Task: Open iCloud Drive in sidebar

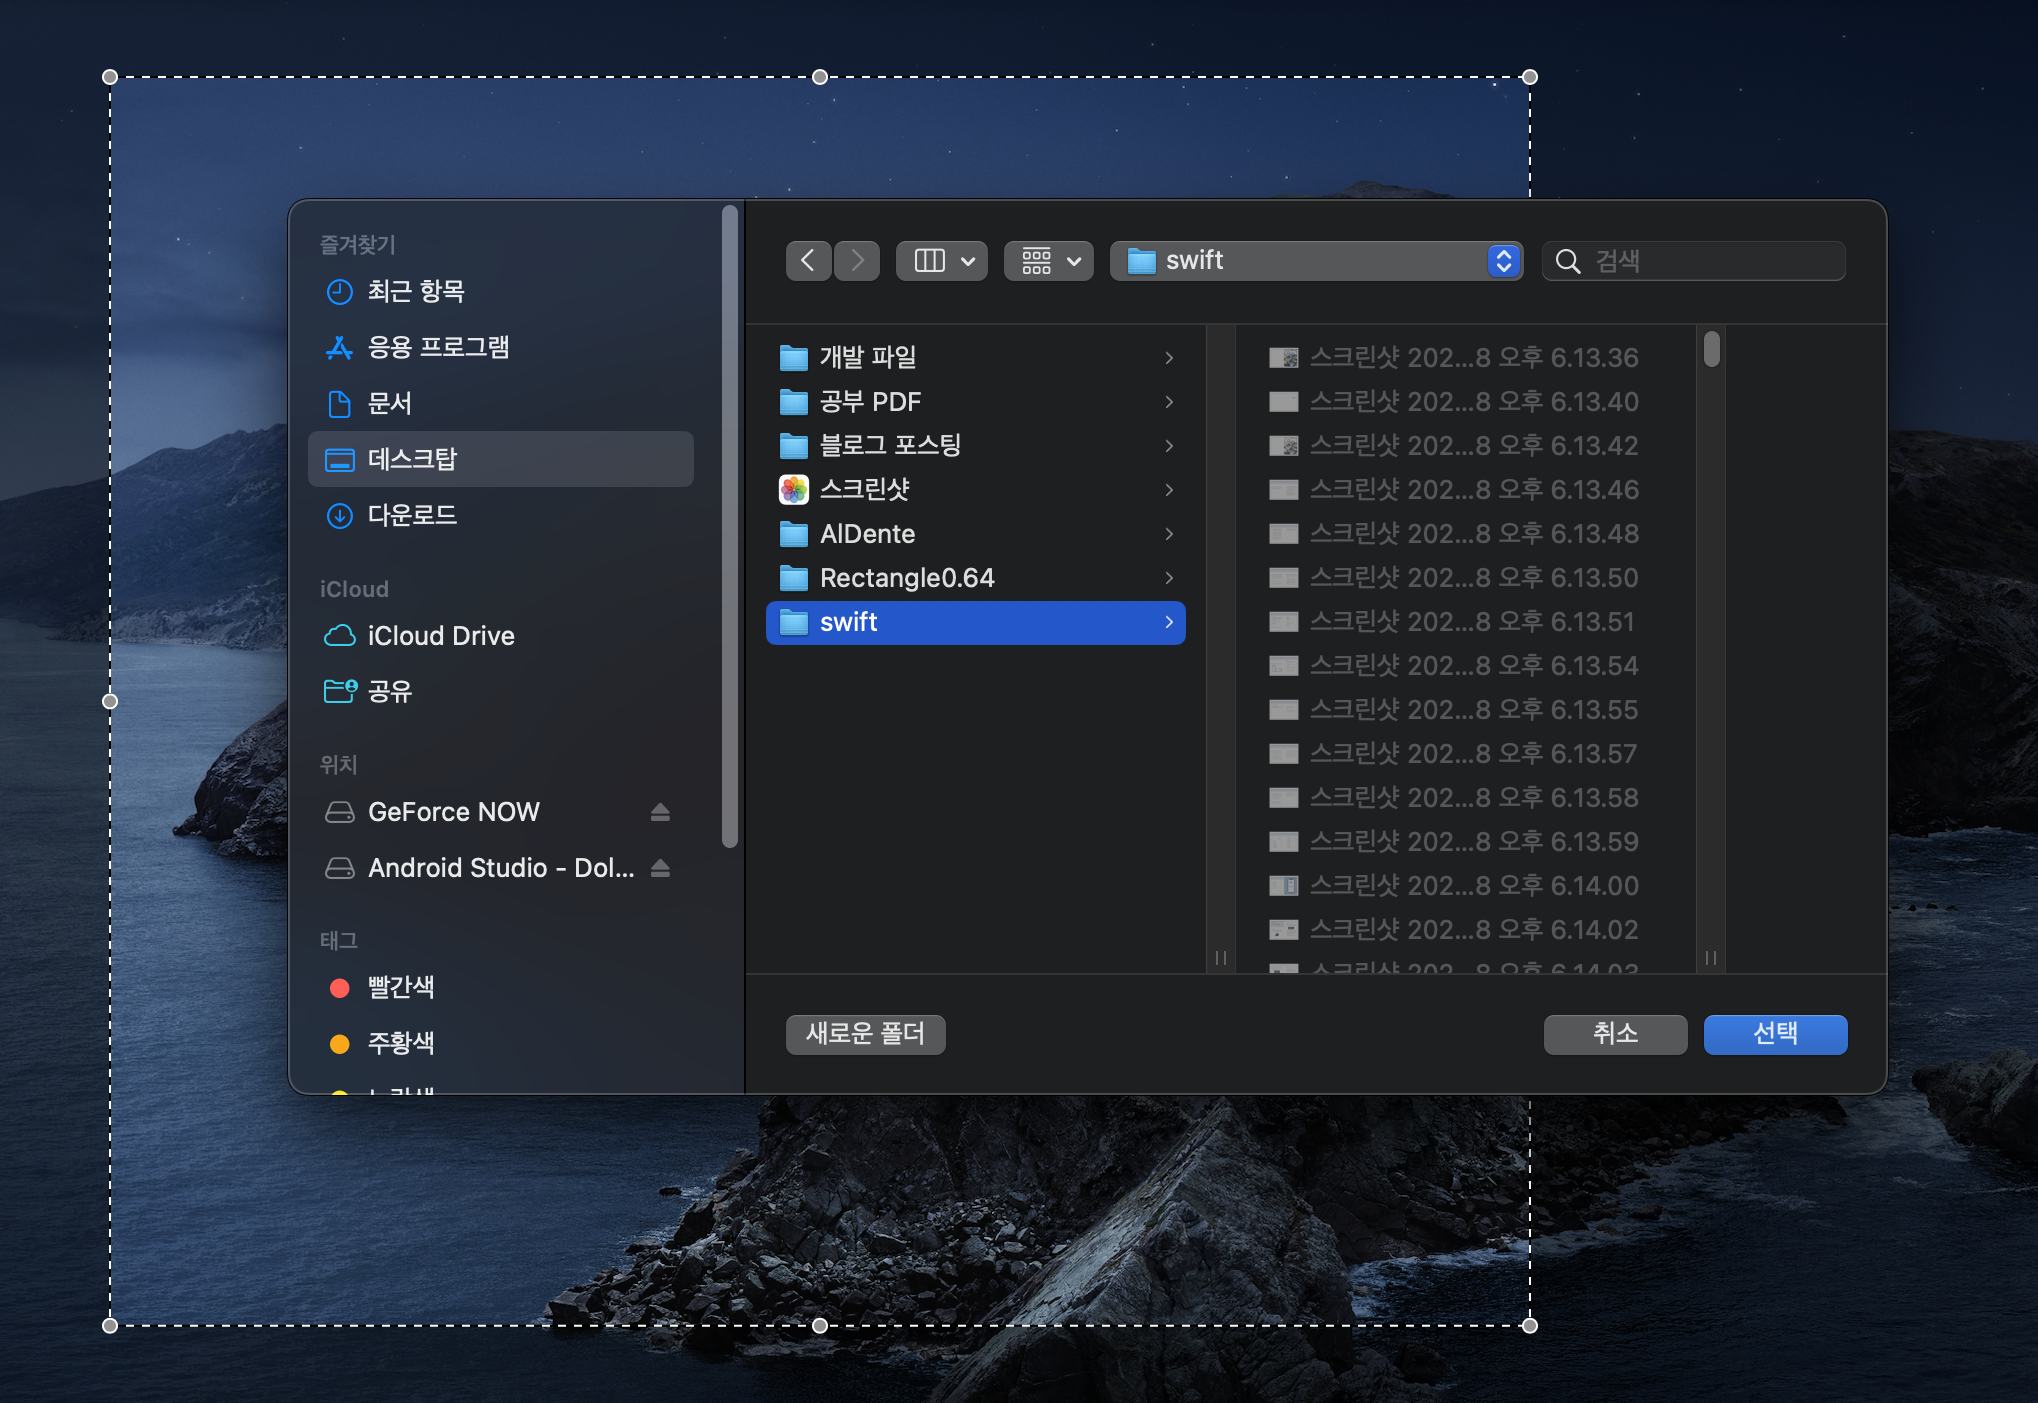Action: 440,636
